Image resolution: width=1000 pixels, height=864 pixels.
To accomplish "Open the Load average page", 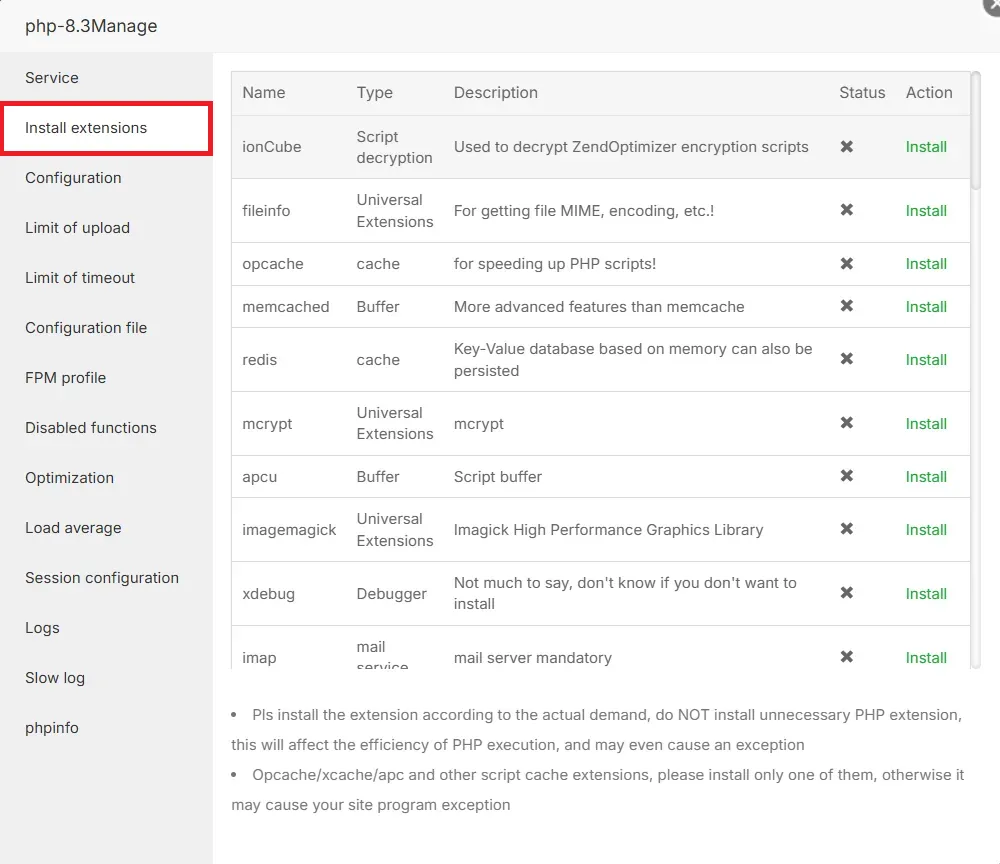I will pyautogui.click(x=71, y=528).
